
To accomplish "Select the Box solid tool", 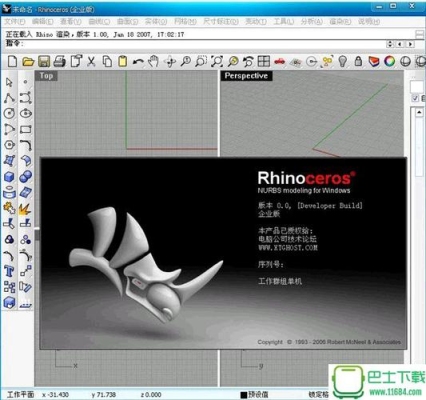I will (9, 176).
